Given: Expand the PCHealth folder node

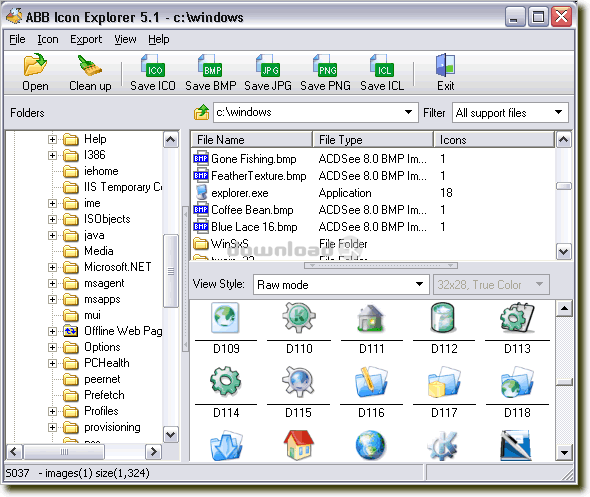Looking at the screenshot, I should (52, 363).
